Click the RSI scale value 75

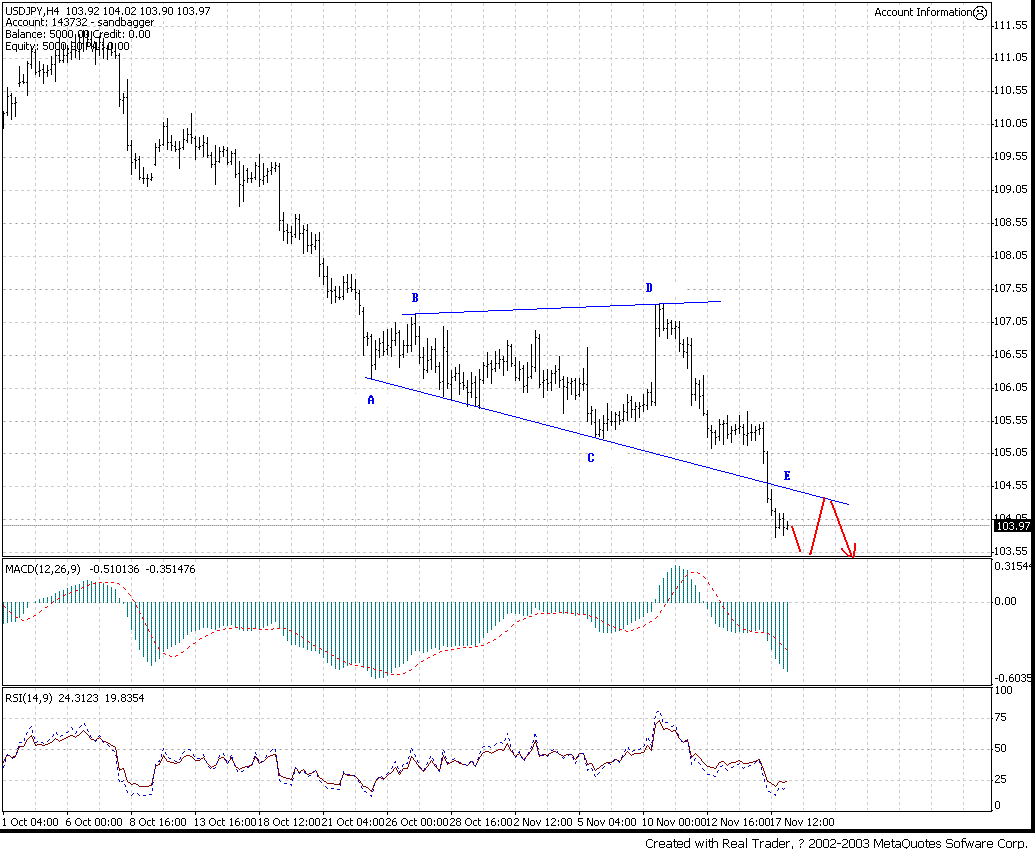click(x=1001, y=718)
